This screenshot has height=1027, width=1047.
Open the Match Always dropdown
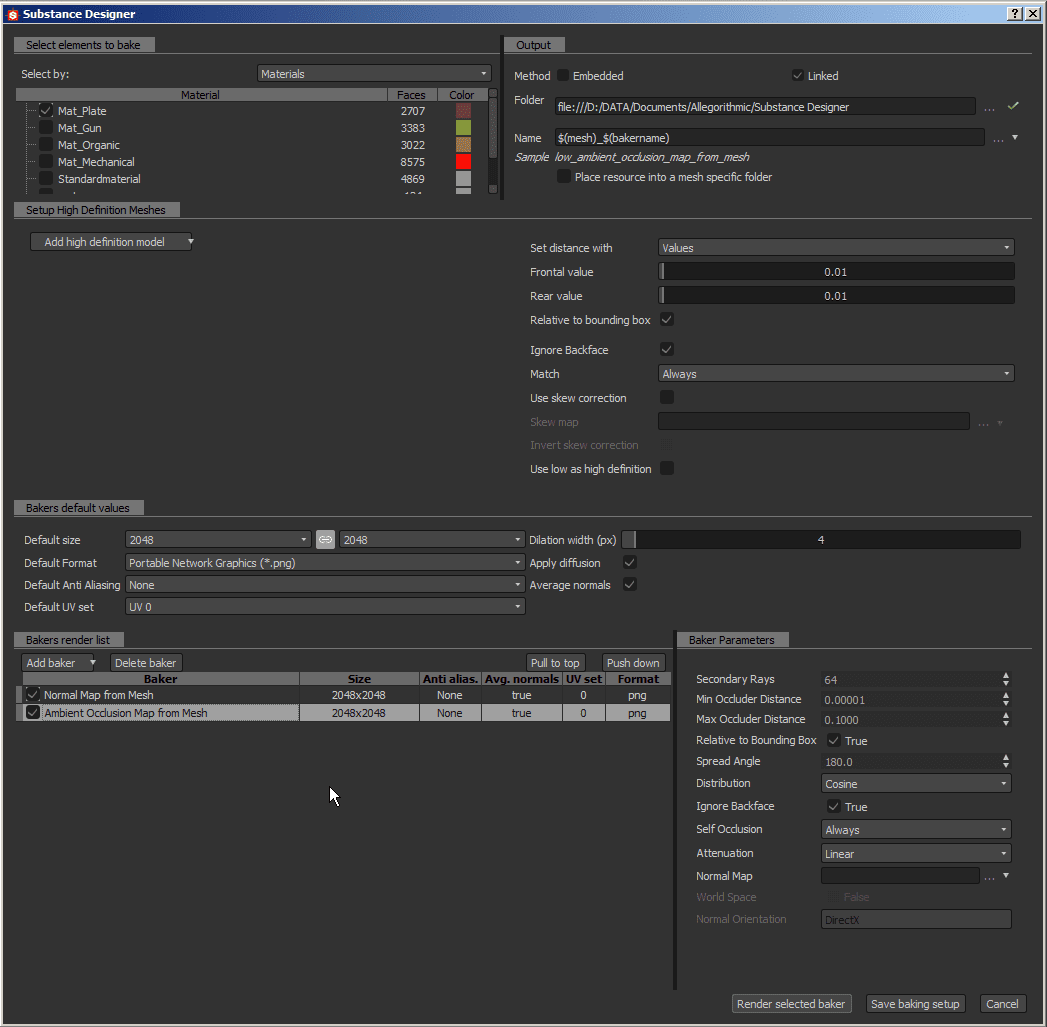click(x=836, y=374)
